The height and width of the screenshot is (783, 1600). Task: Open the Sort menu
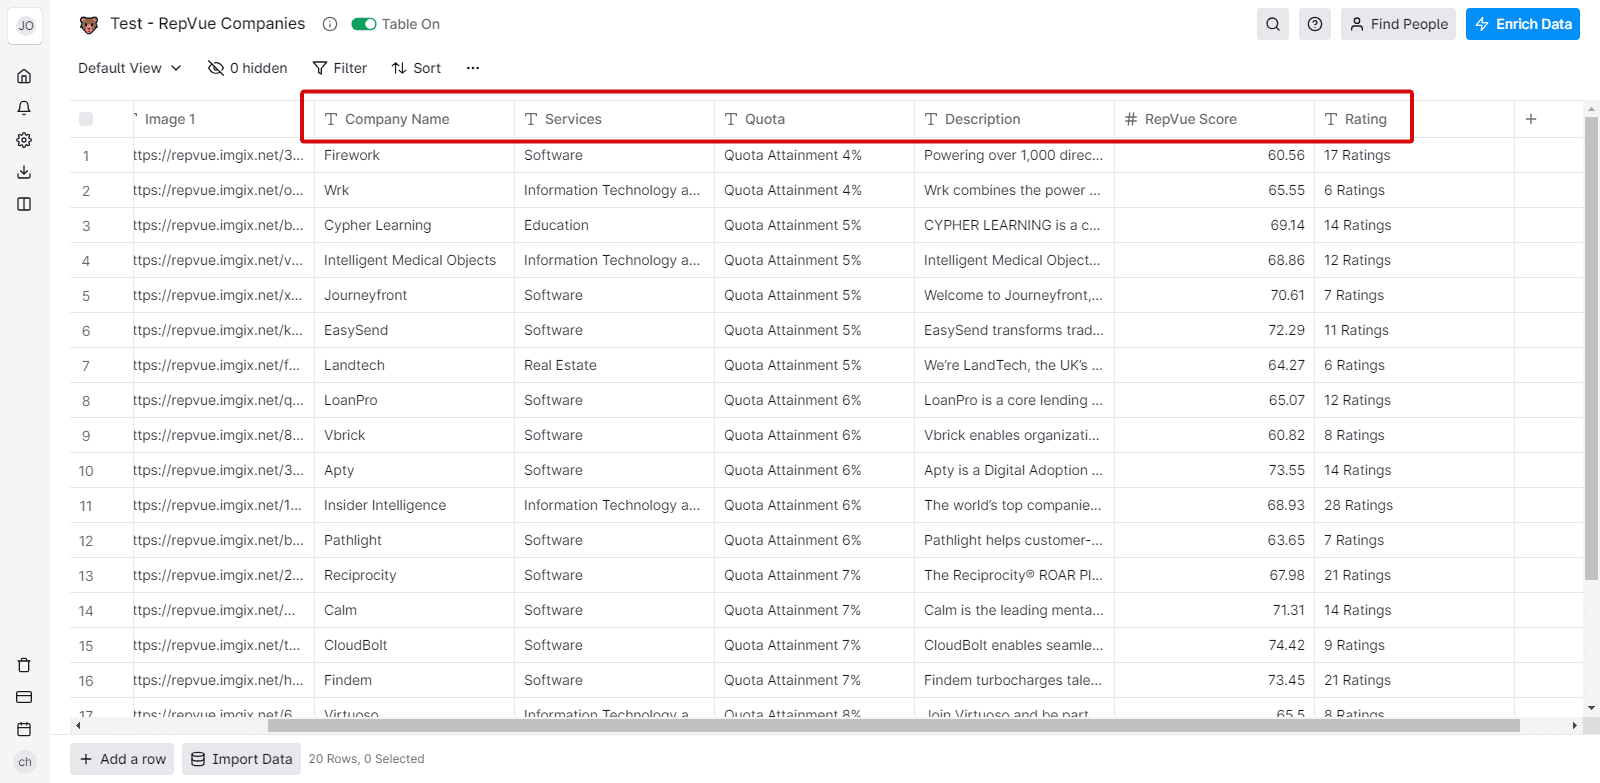tap(416, 68)
